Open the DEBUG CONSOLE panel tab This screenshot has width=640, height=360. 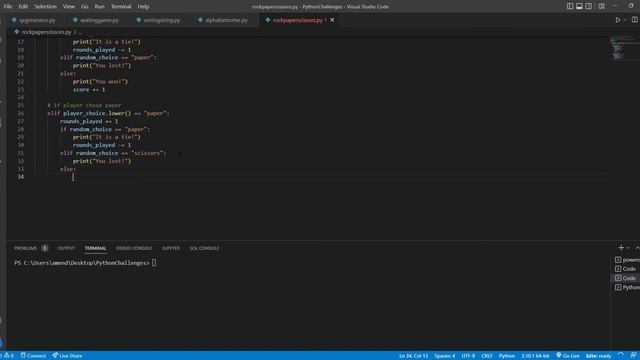point(134,248)
